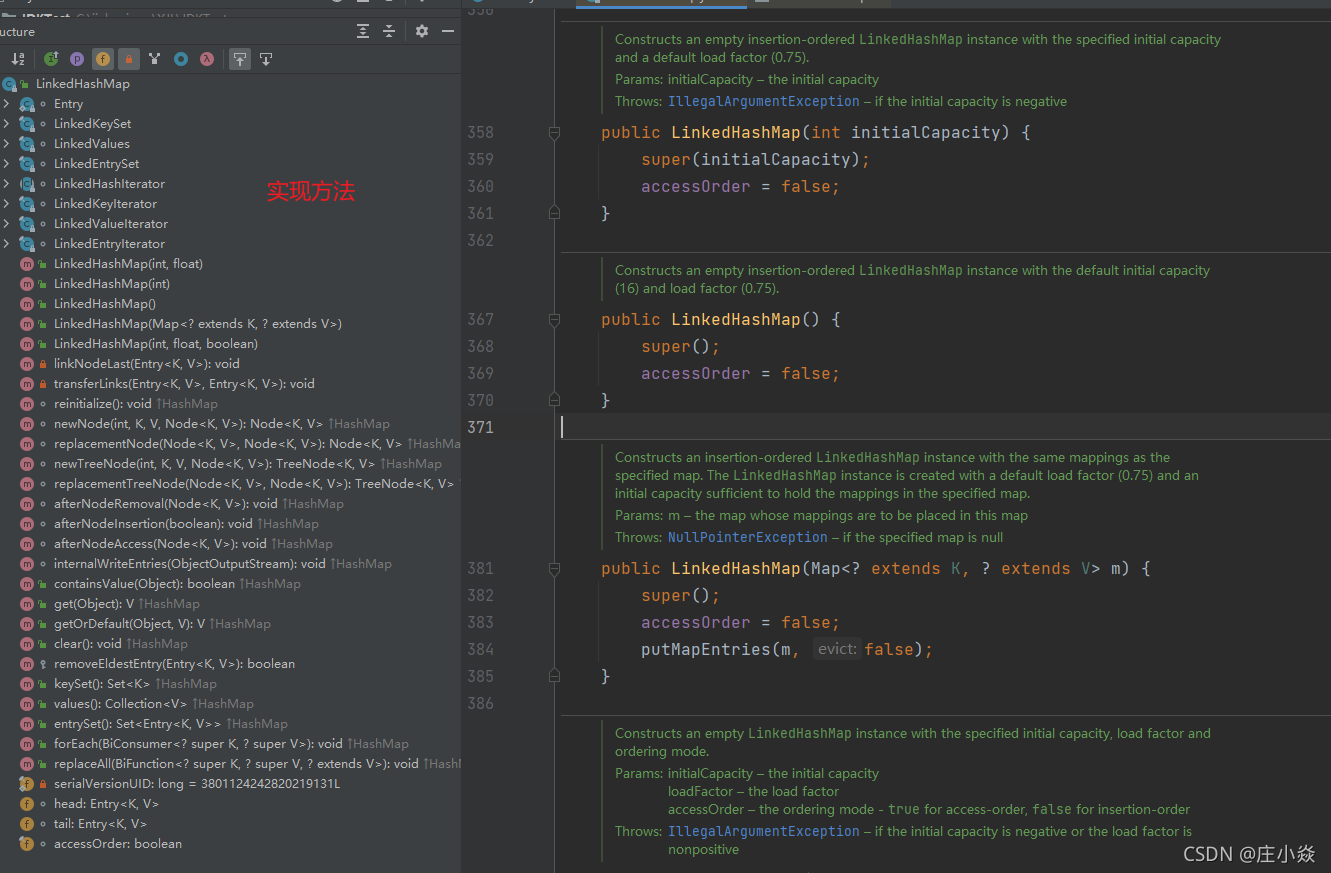Select LinkedHashMap root class in Structure
The height and width of the screenshot is (873, 1331).
tap(83, 84)
